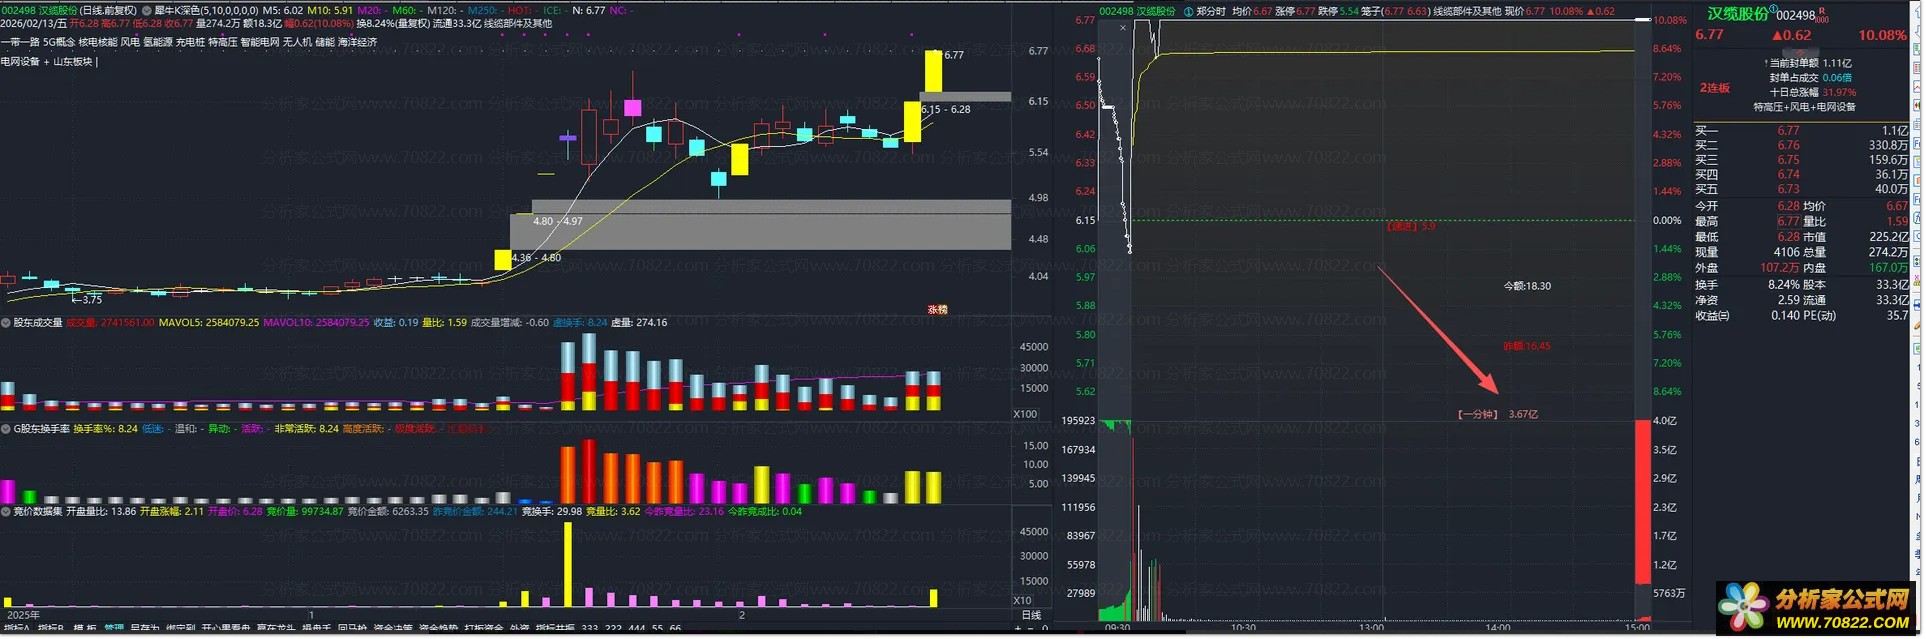1926x639 pixels.
Task: Click the 昨额:16.45 label in intraday chart
Action: (x=1527, y=347)
